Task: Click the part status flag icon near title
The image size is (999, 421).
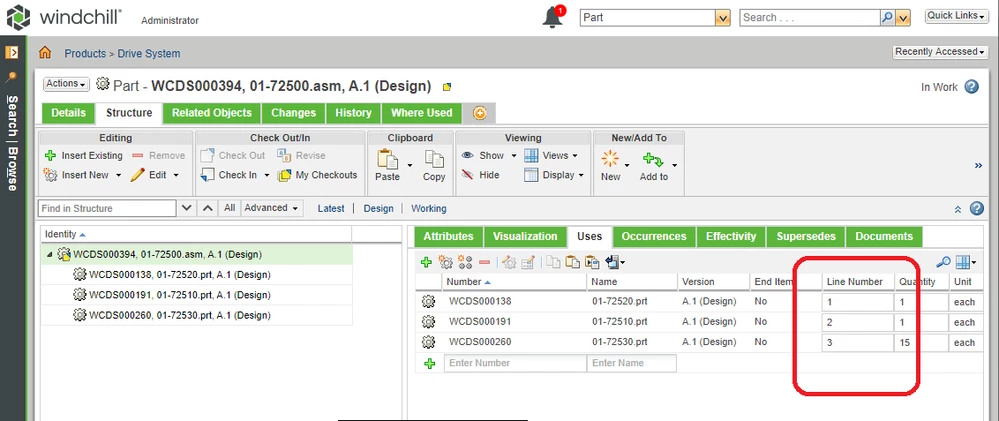Action: pyautogui.click(x=447, y=87)
